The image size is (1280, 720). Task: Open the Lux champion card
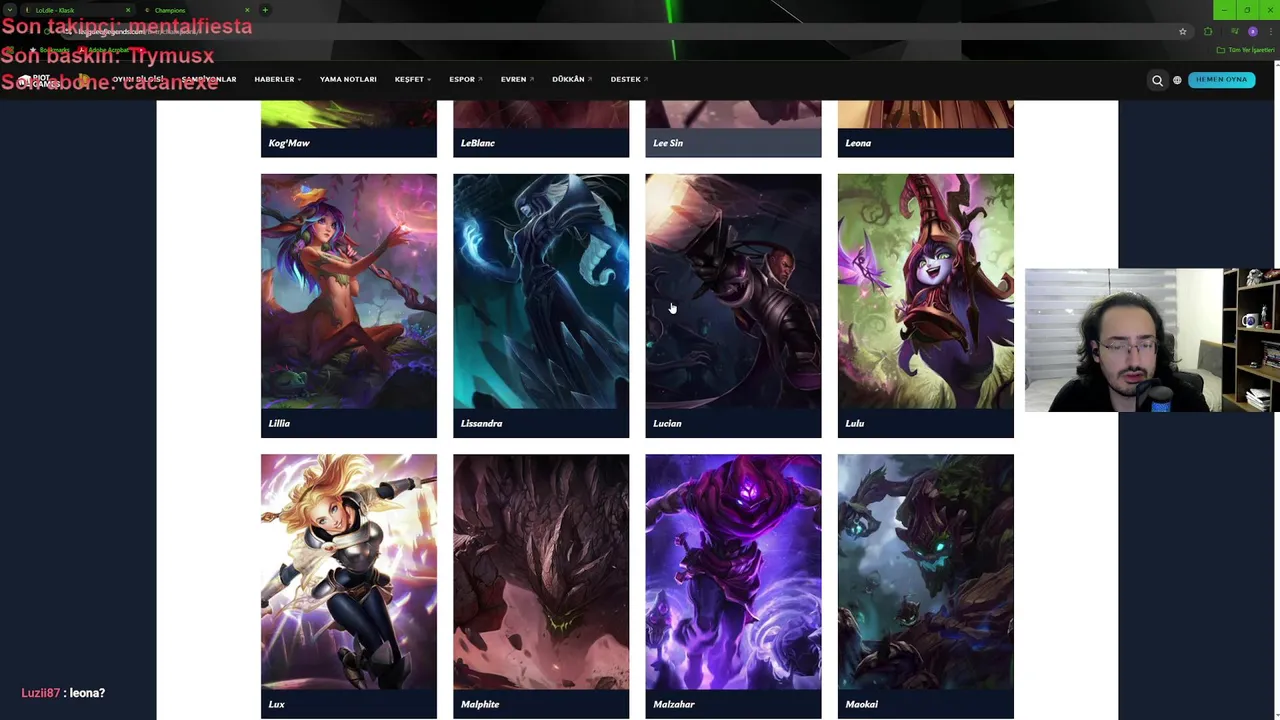click(349, 587)
